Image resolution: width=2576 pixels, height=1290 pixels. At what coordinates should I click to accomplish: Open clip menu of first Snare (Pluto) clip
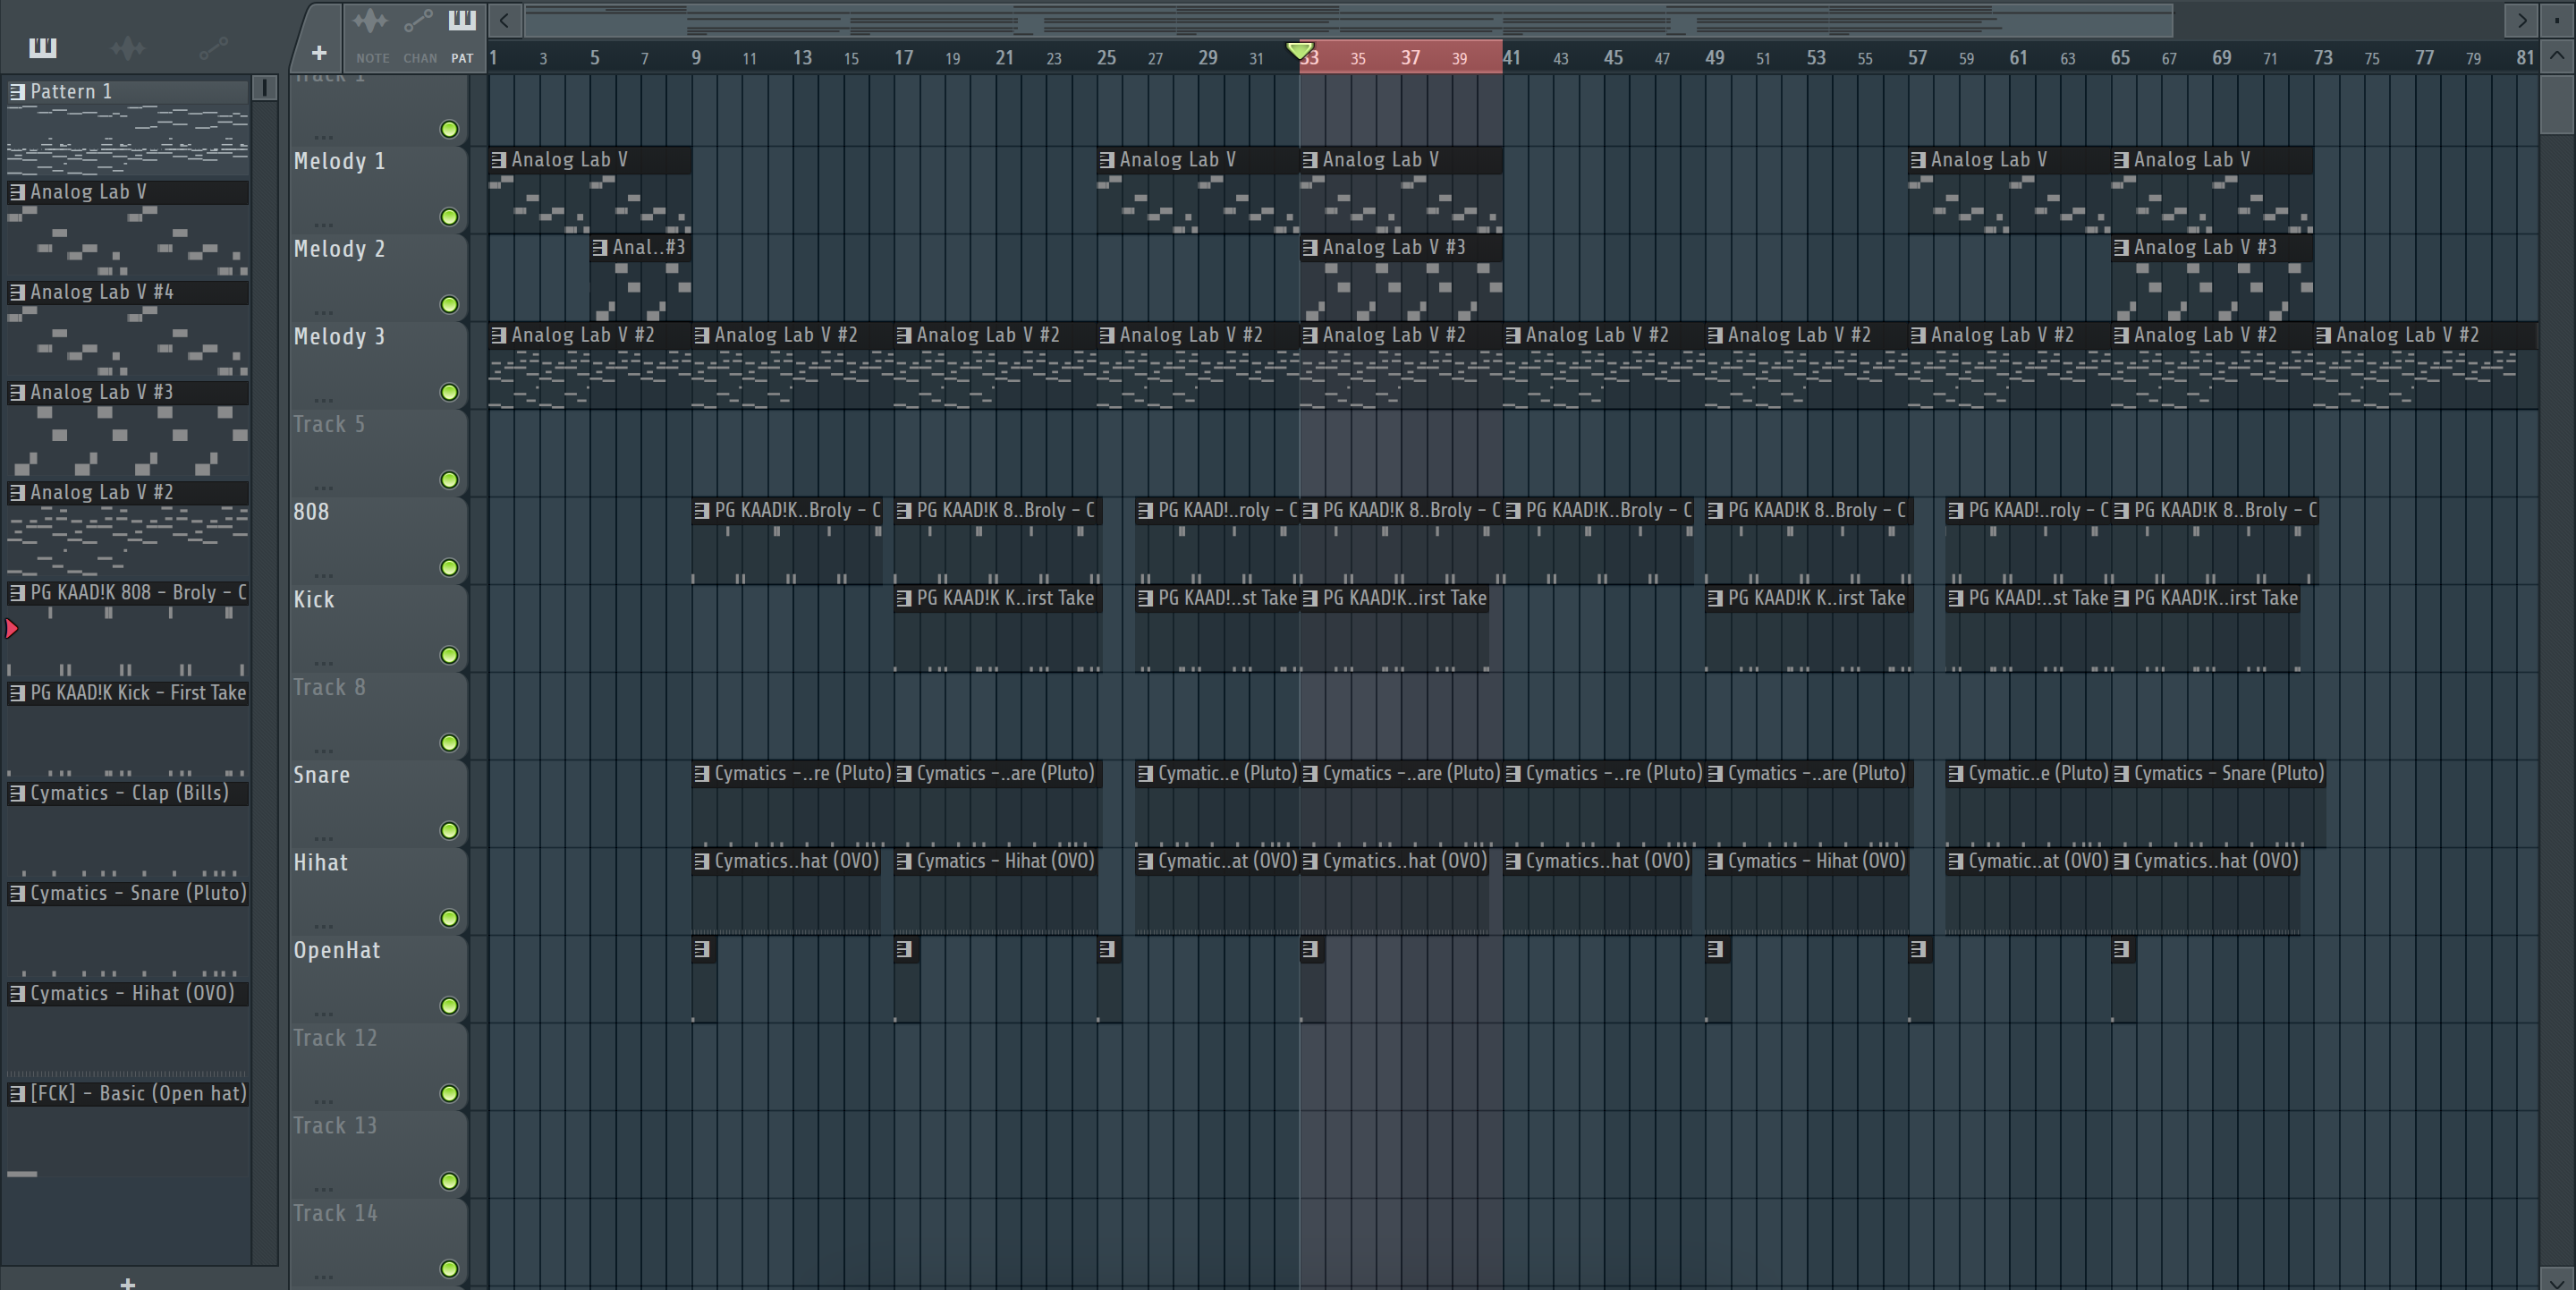[x=702, y=773]
